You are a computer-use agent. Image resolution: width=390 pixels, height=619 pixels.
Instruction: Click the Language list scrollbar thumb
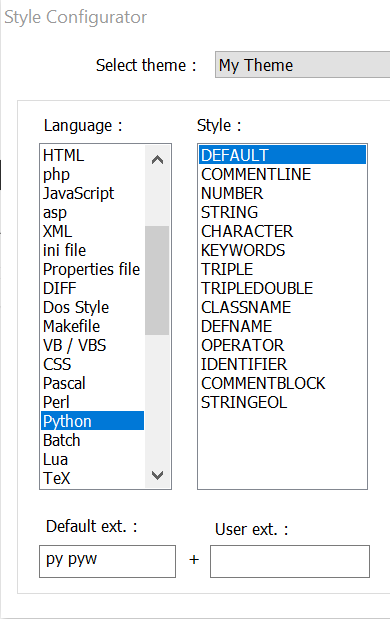click(x=157, y=280)
